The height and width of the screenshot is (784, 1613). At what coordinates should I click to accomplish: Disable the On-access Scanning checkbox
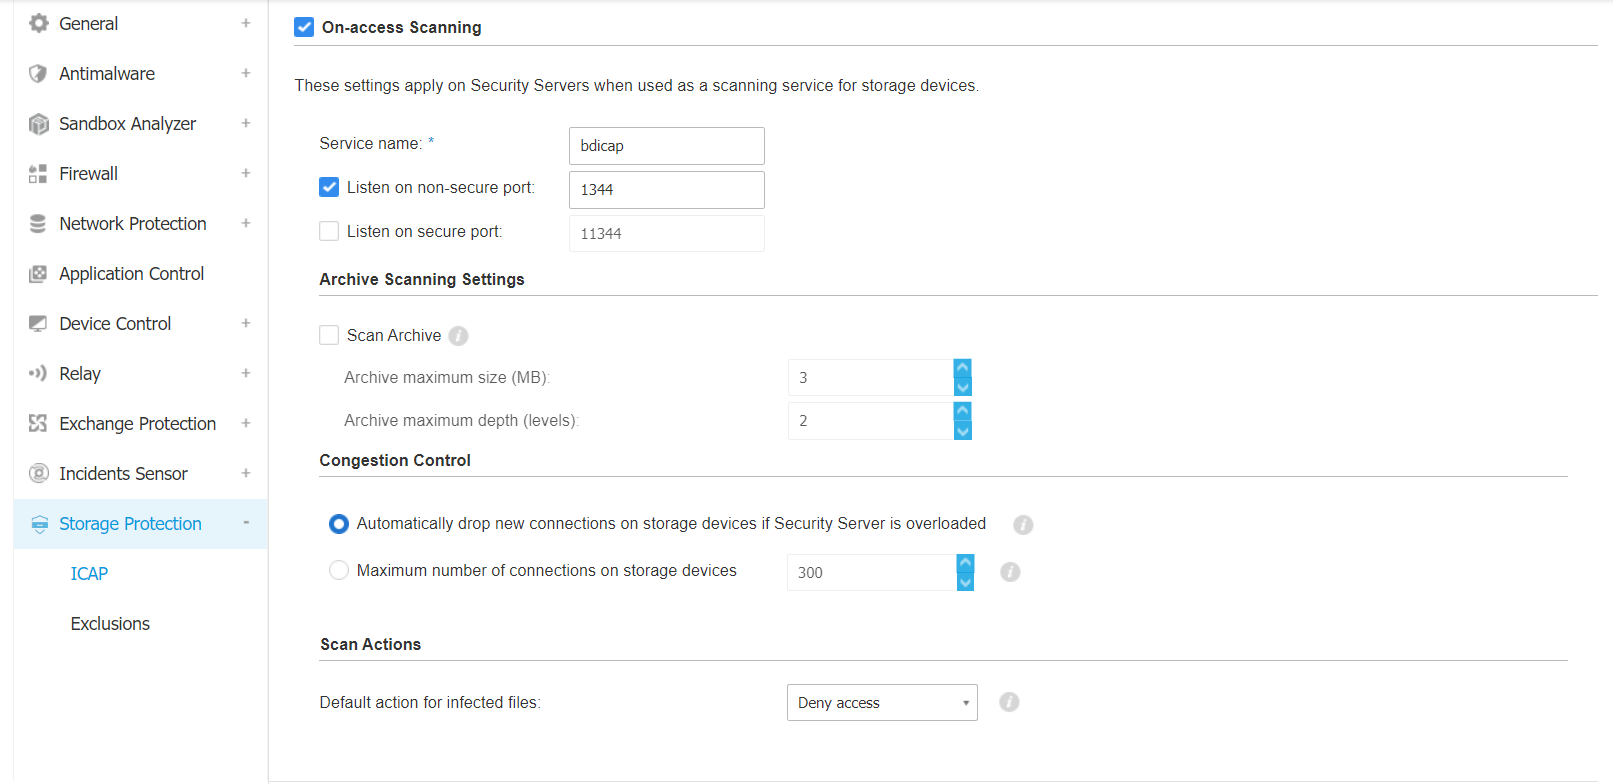coord(304,28)
